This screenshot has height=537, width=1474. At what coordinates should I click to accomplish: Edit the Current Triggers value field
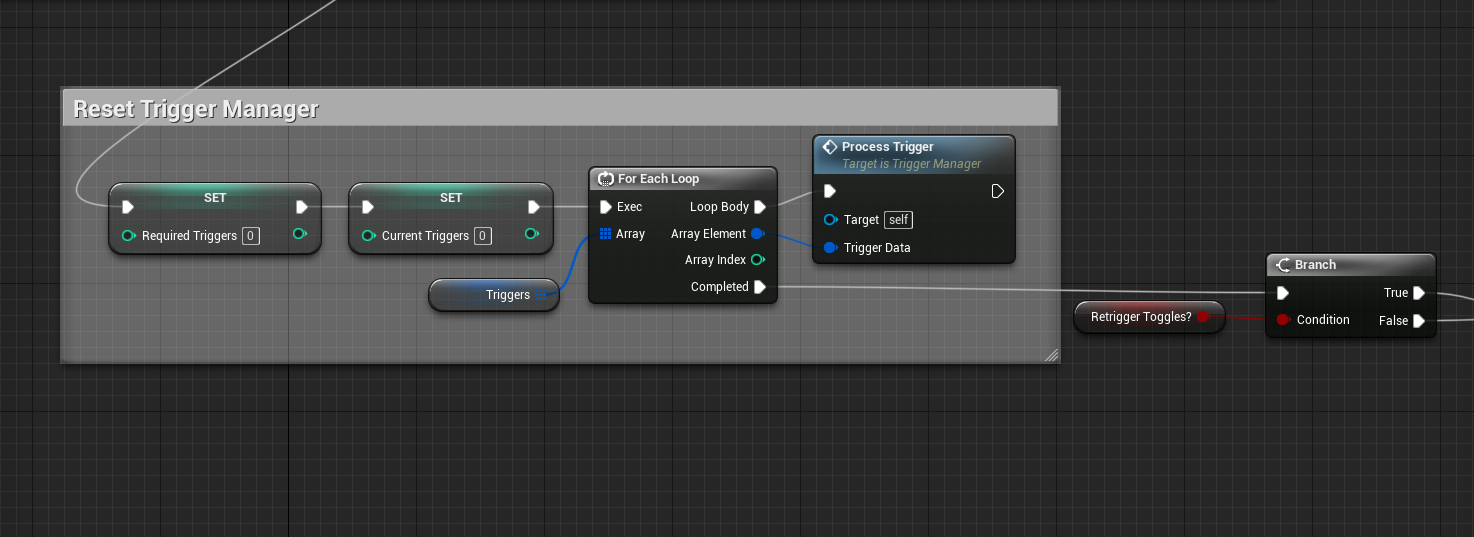click(482, 236)
